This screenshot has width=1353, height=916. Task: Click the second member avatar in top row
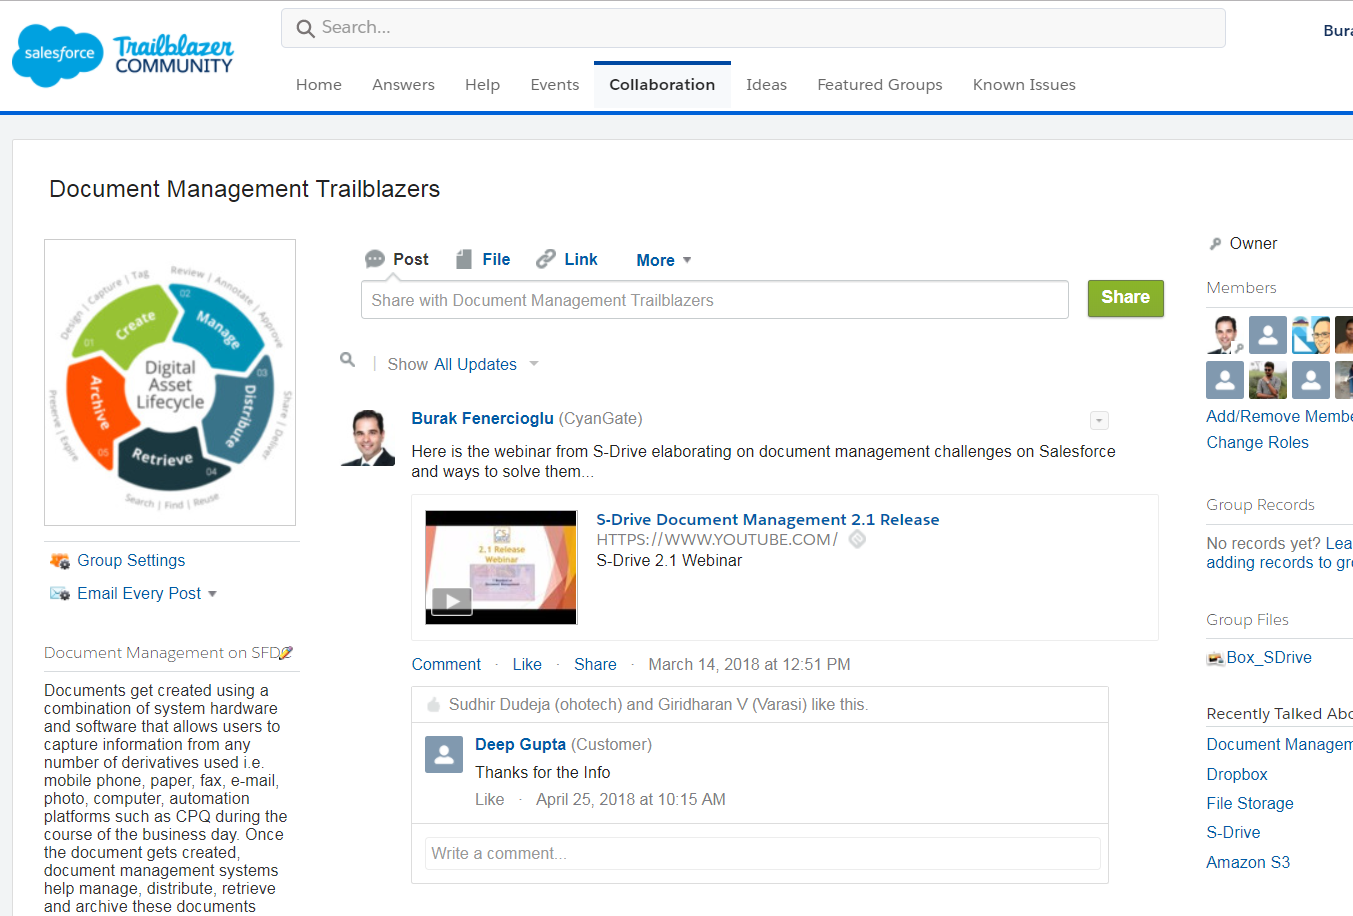pyautogui.click(x=1268, y=335)
